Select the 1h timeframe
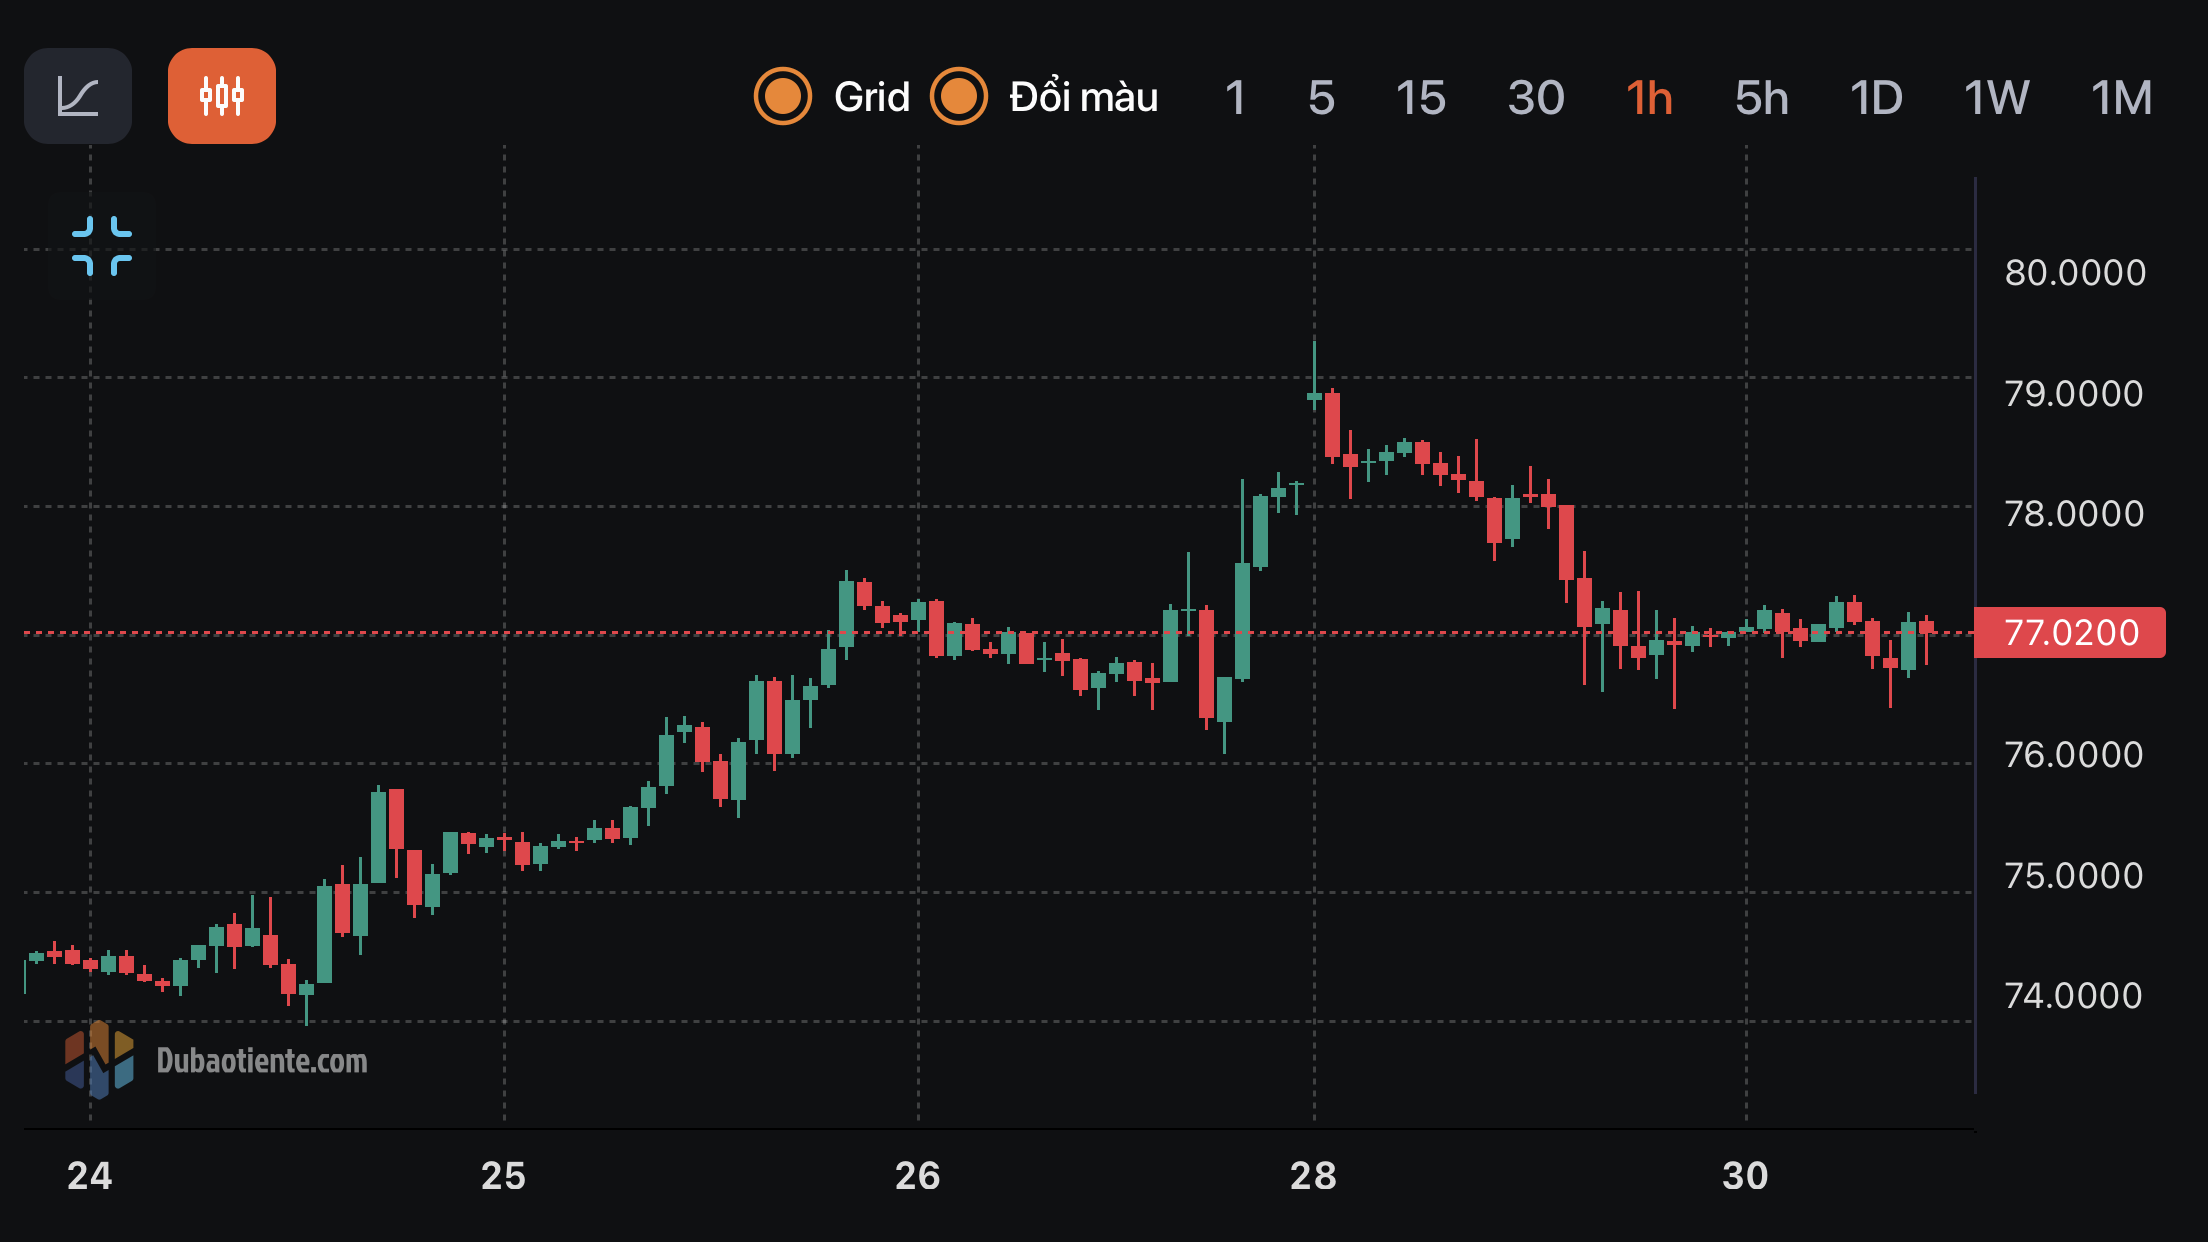 [1649, 98]
